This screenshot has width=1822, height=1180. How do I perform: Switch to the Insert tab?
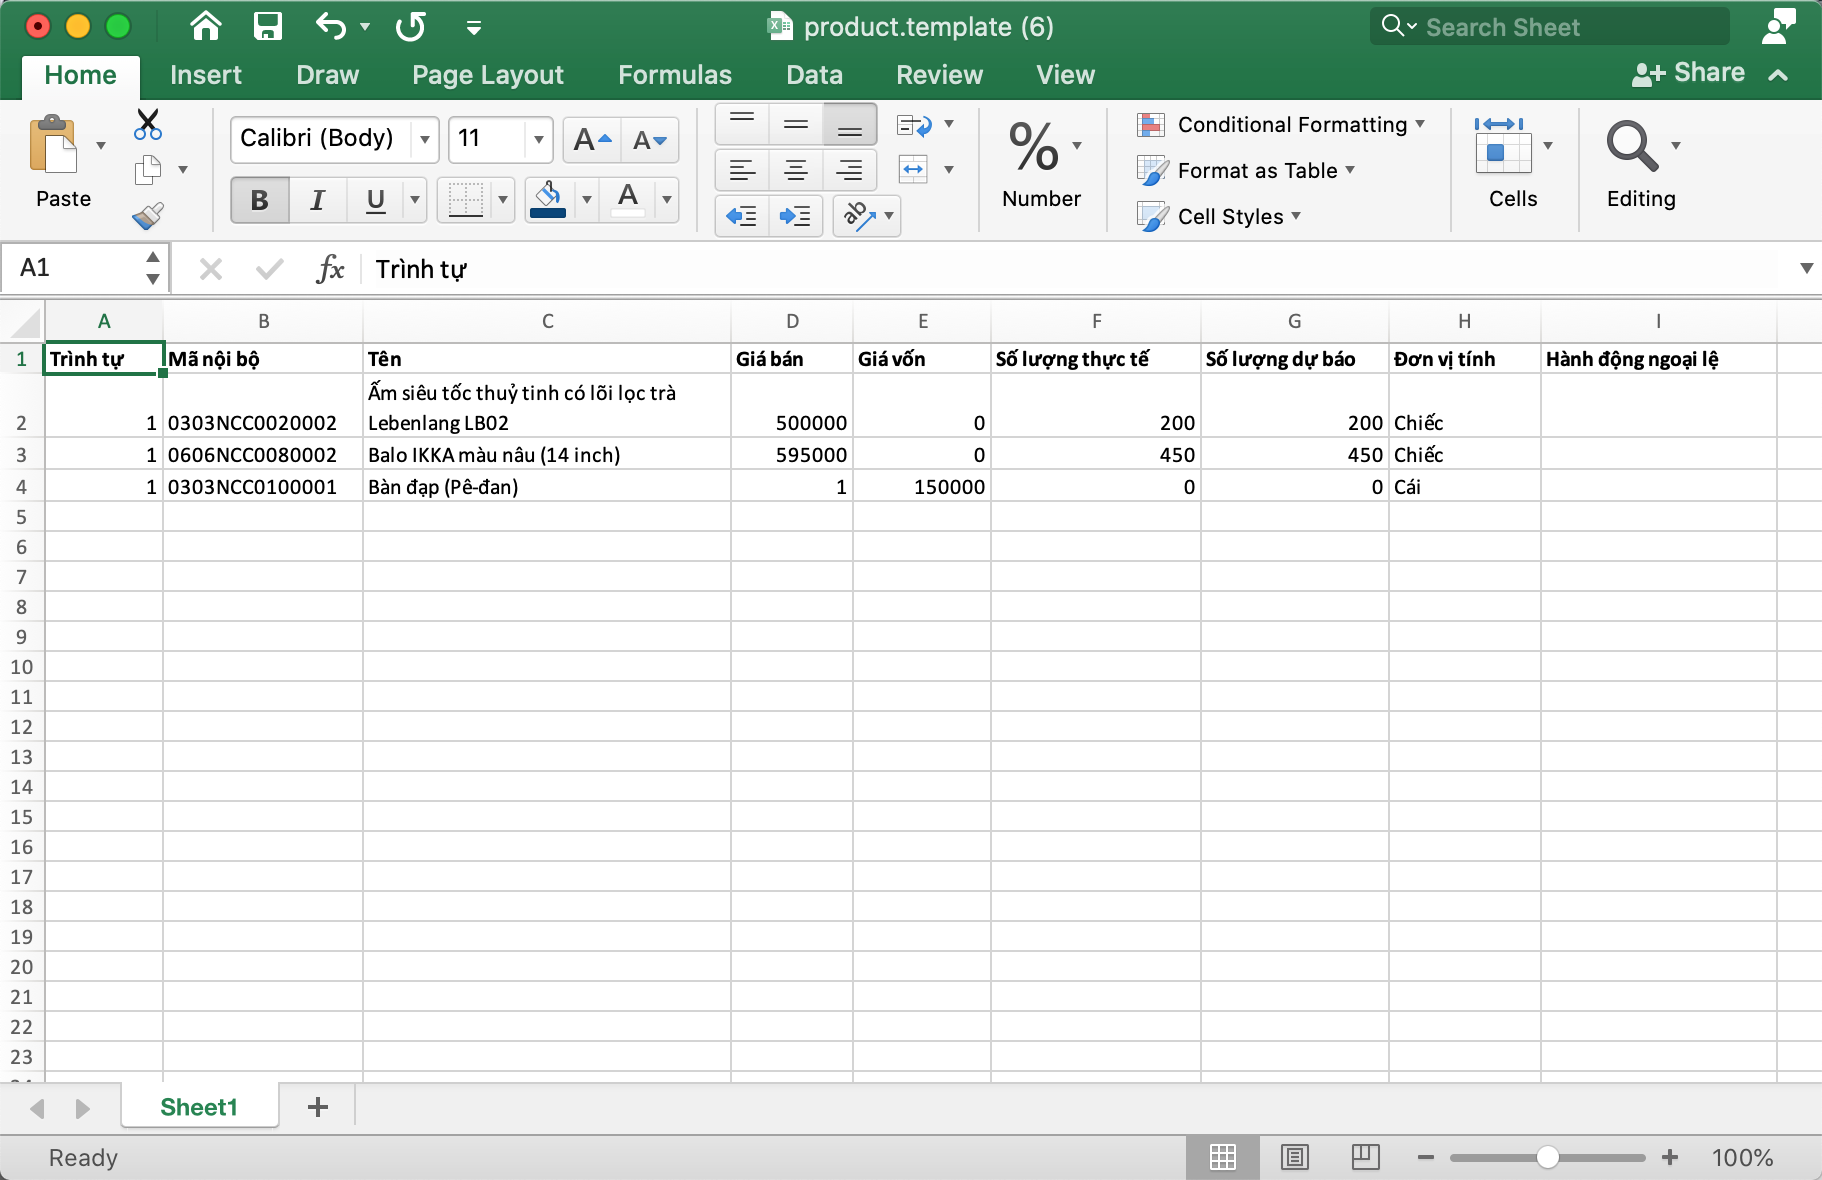coord(206,75)
